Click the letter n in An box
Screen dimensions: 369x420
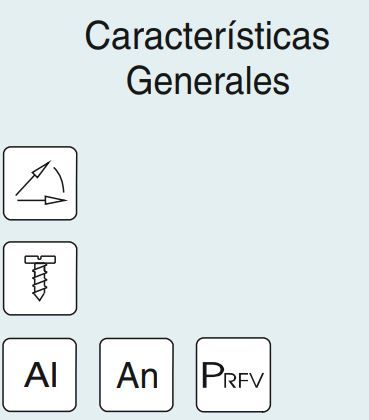pos(149,378)
